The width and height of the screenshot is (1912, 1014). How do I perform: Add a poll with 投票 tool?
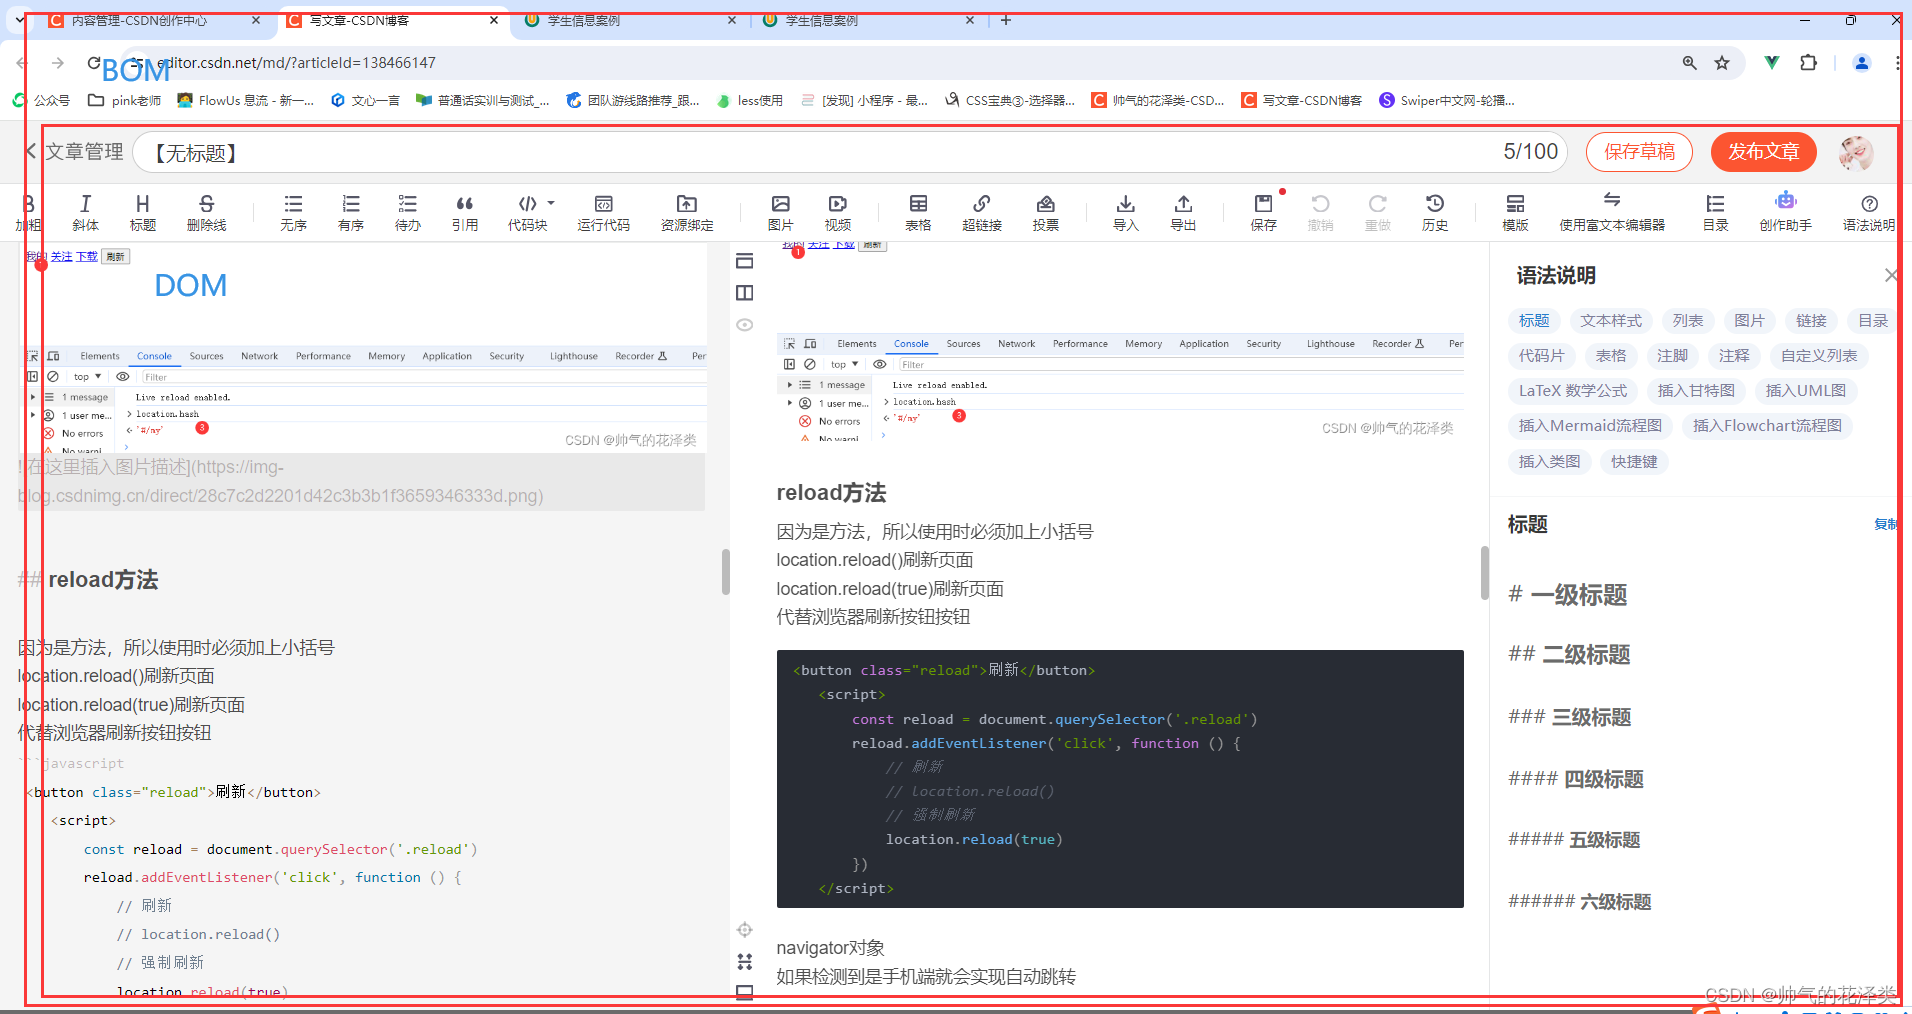(x=1046, y=213)
